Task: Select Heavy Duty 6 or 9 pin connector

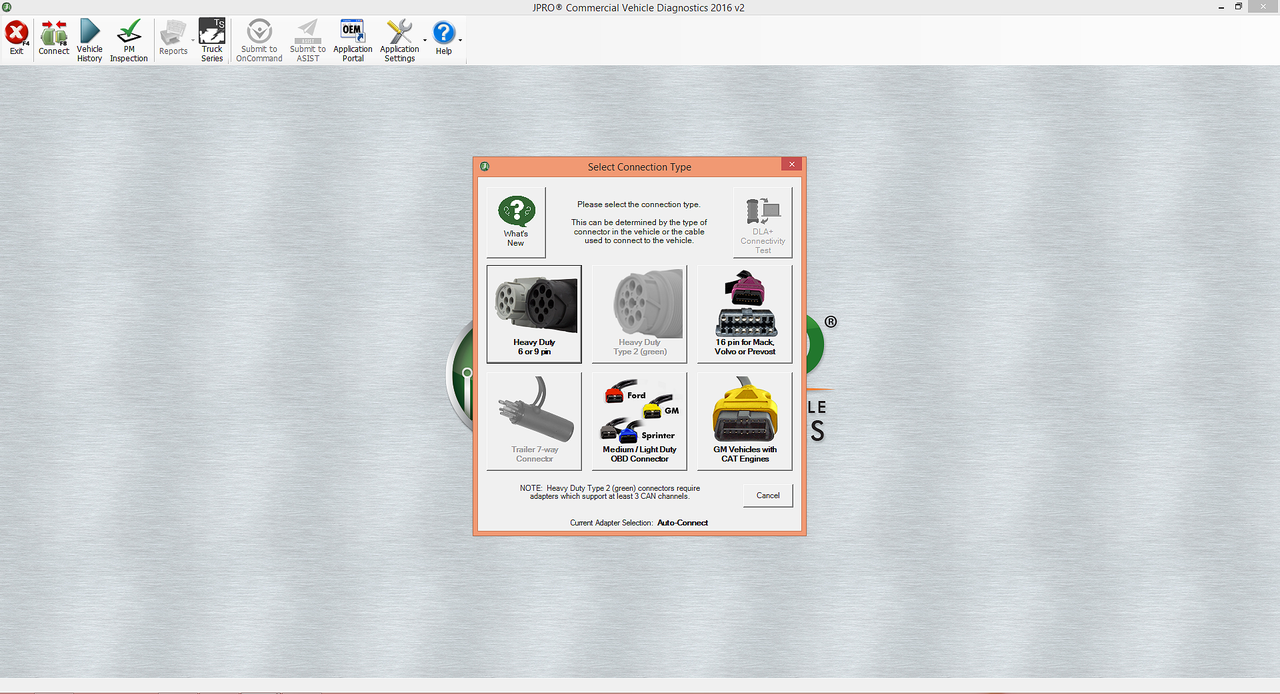Action: click(534, 313)
